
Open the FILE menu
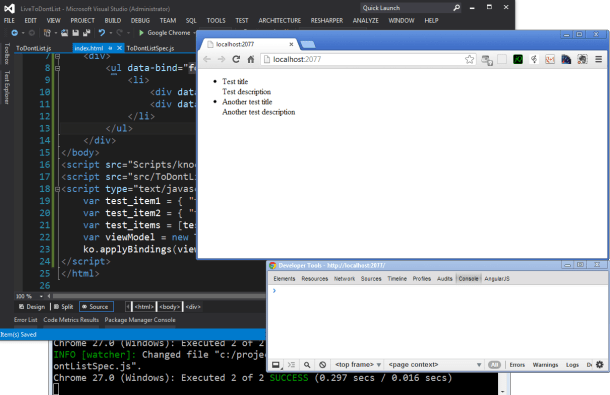pos(9,20)
